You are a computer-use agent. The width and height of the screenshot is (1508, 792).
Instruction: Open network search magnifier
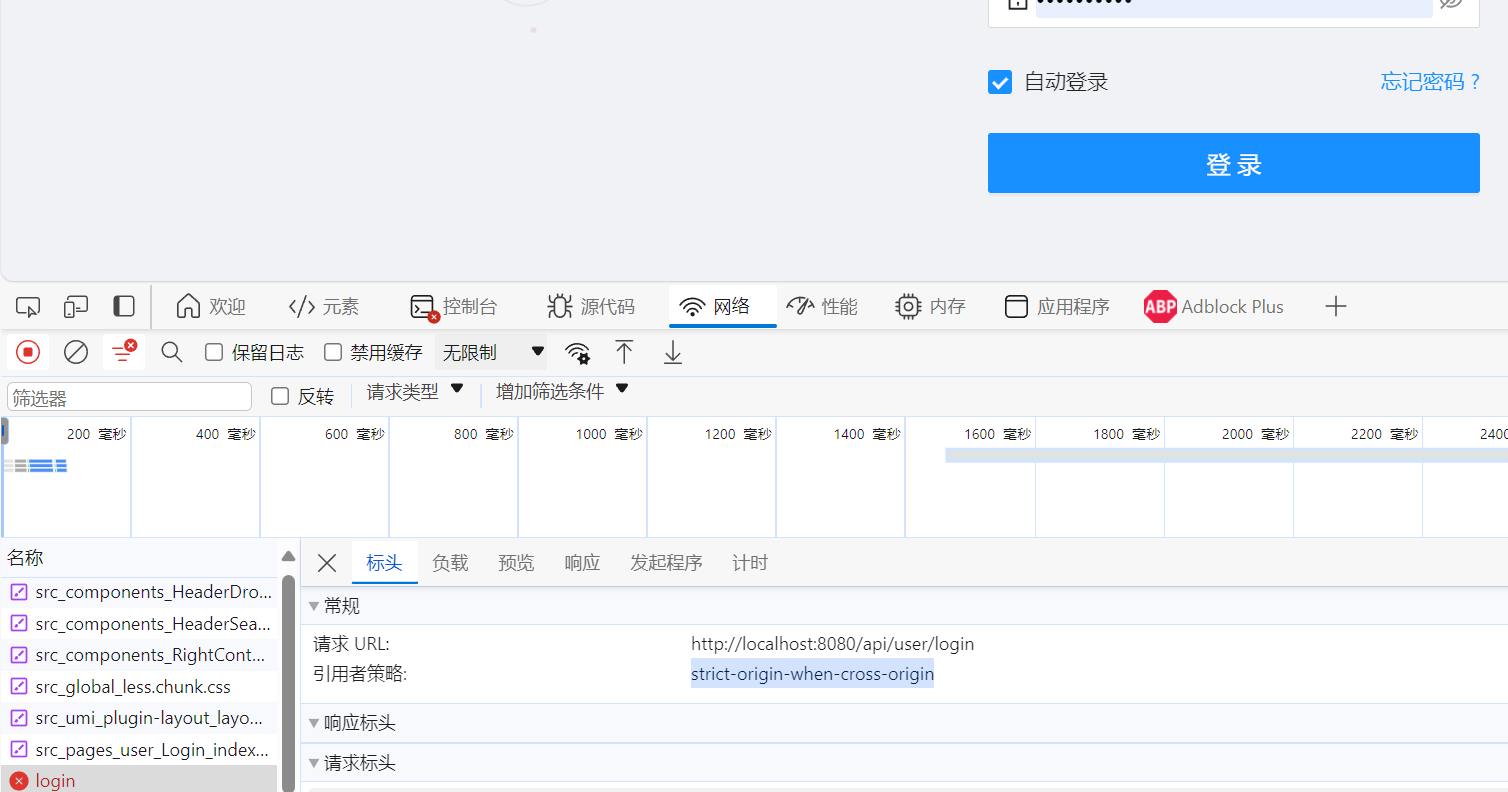[x=172, y=352]
